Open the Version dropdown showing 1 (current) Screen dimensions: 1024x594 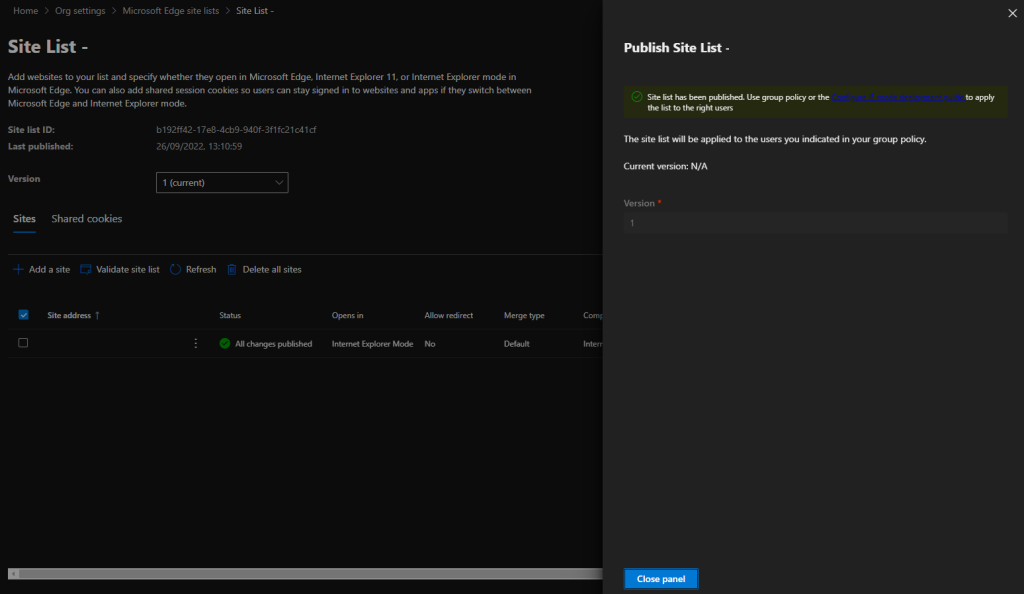[222, 183]
